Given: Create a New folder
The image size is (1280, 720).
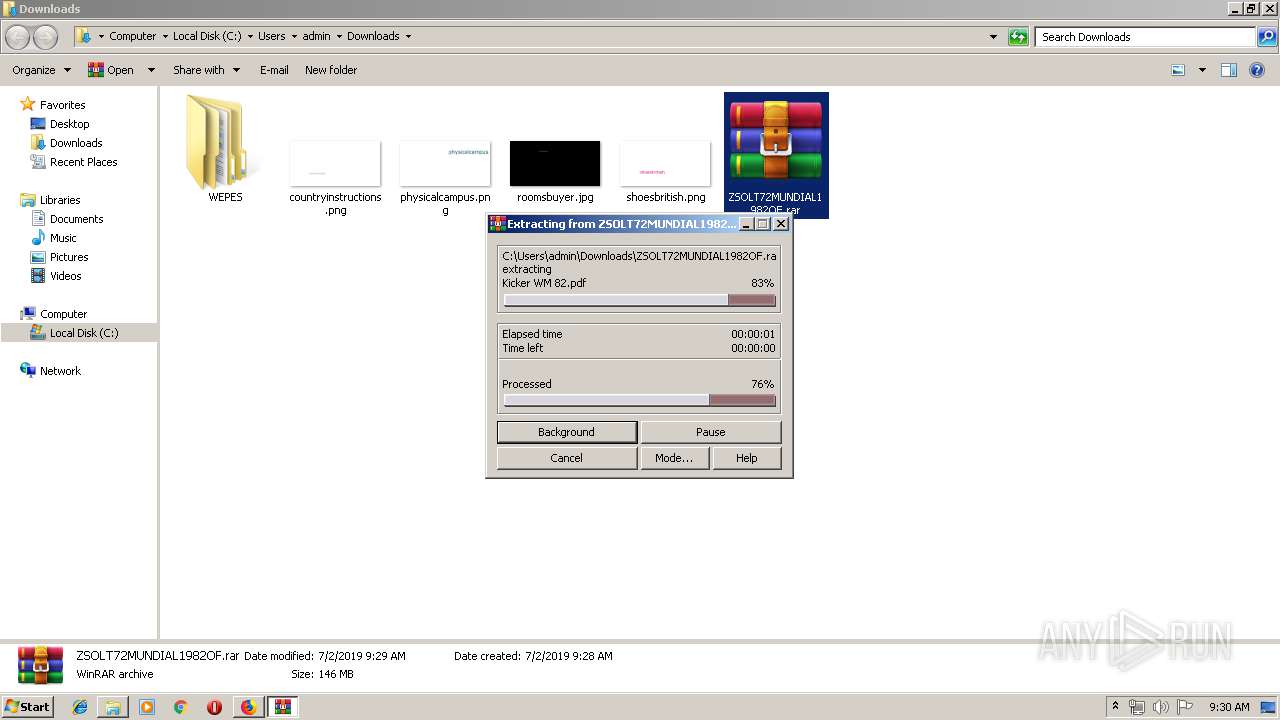Looking at the screenshot, I should tap(331, 70).
